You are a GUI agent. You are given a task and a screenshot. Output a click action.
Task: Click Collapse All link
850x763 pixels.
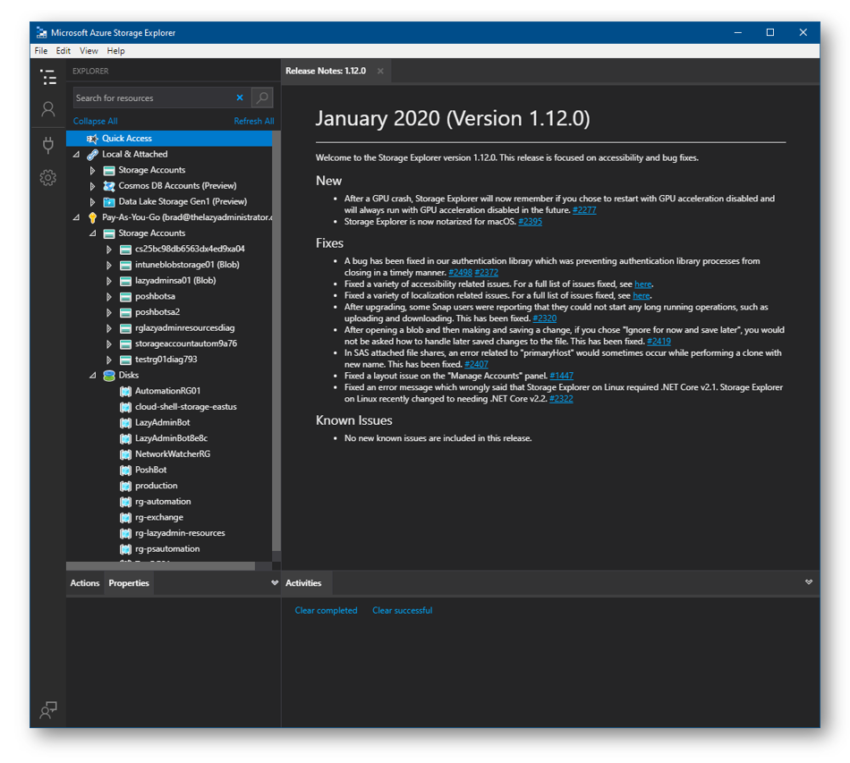[95, 121]
